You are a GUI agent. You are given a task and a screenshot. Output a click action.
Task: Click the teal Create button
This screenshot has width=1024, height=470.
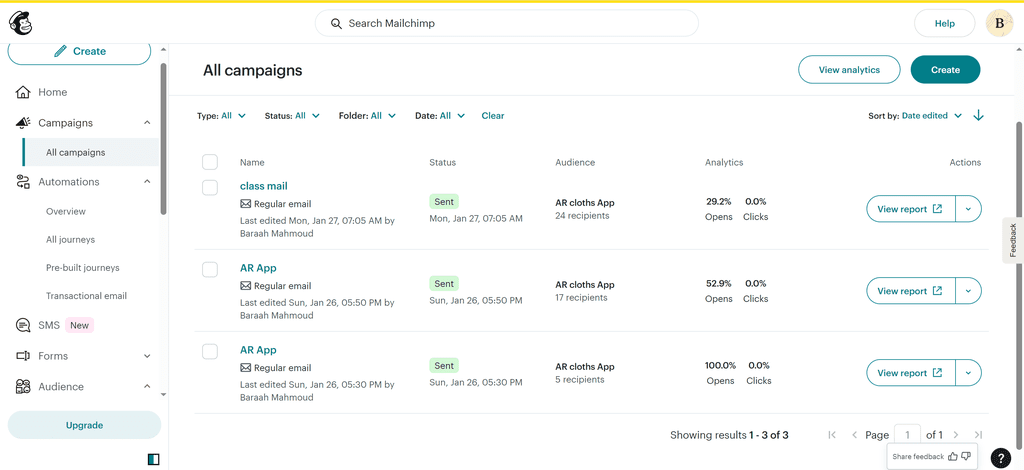click(x=945, y=70)
